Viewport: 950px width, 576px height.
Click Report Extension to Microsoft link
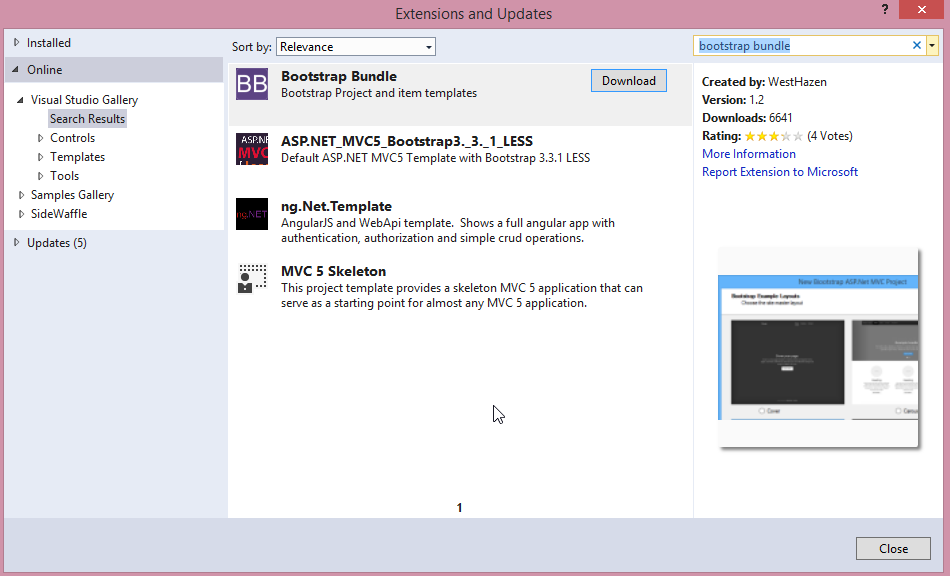780,172
